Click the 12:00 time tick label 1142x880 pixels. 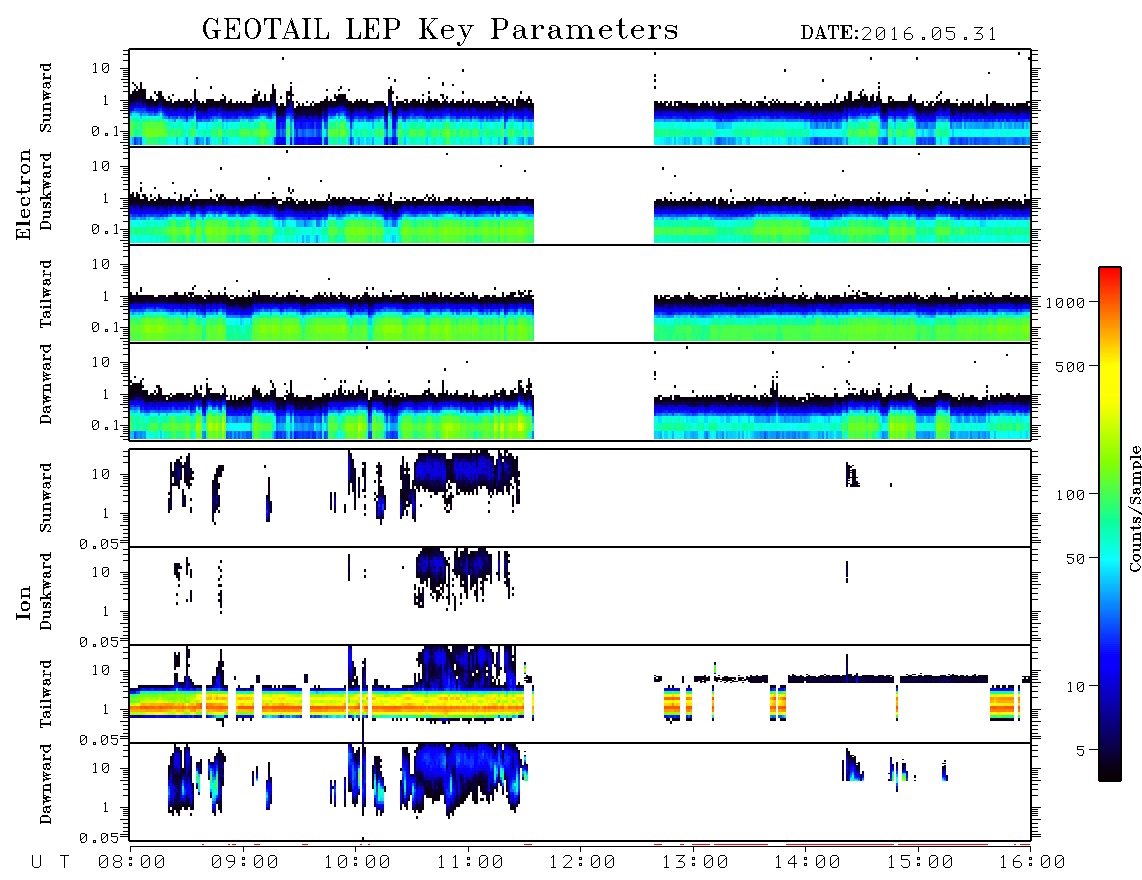[582, 863]
